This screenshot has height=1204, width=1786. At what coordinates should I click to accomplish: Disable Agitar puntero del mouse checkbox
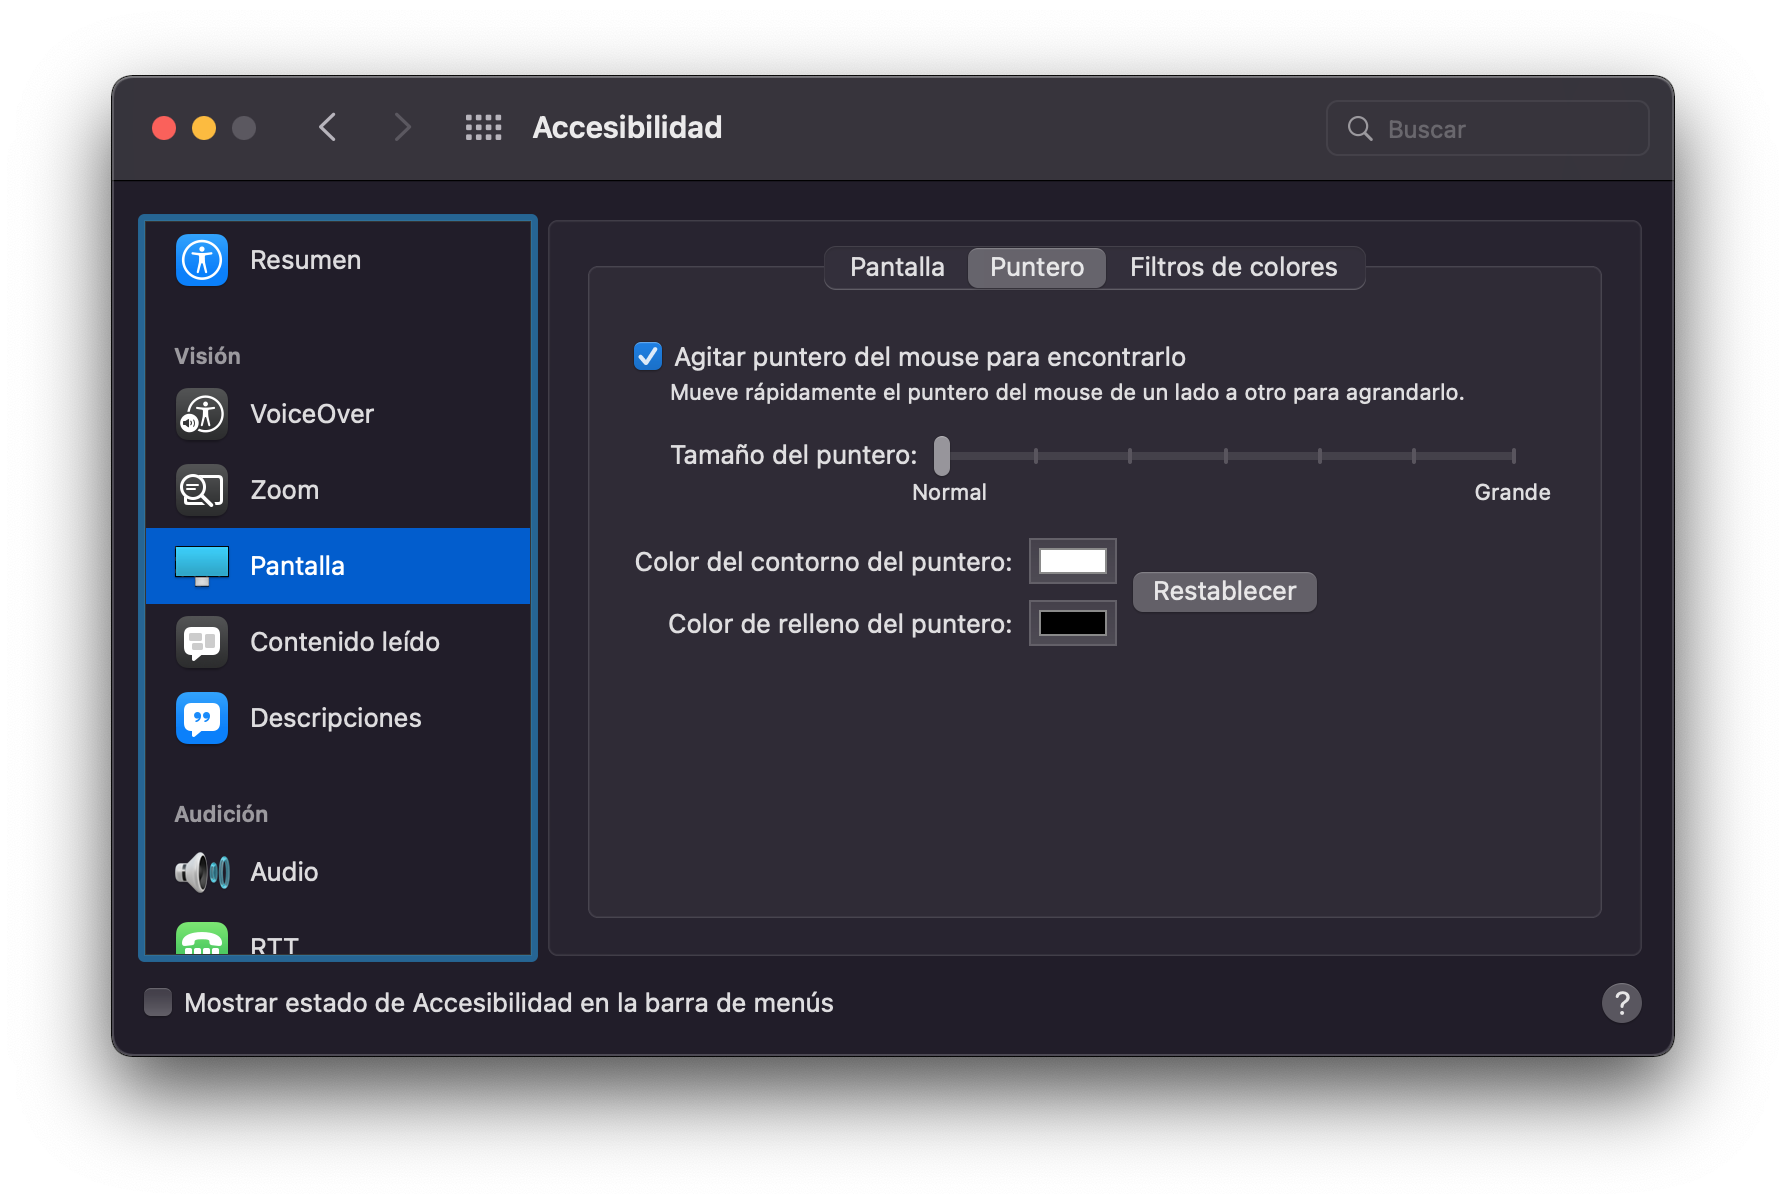(x=648, y=356)
